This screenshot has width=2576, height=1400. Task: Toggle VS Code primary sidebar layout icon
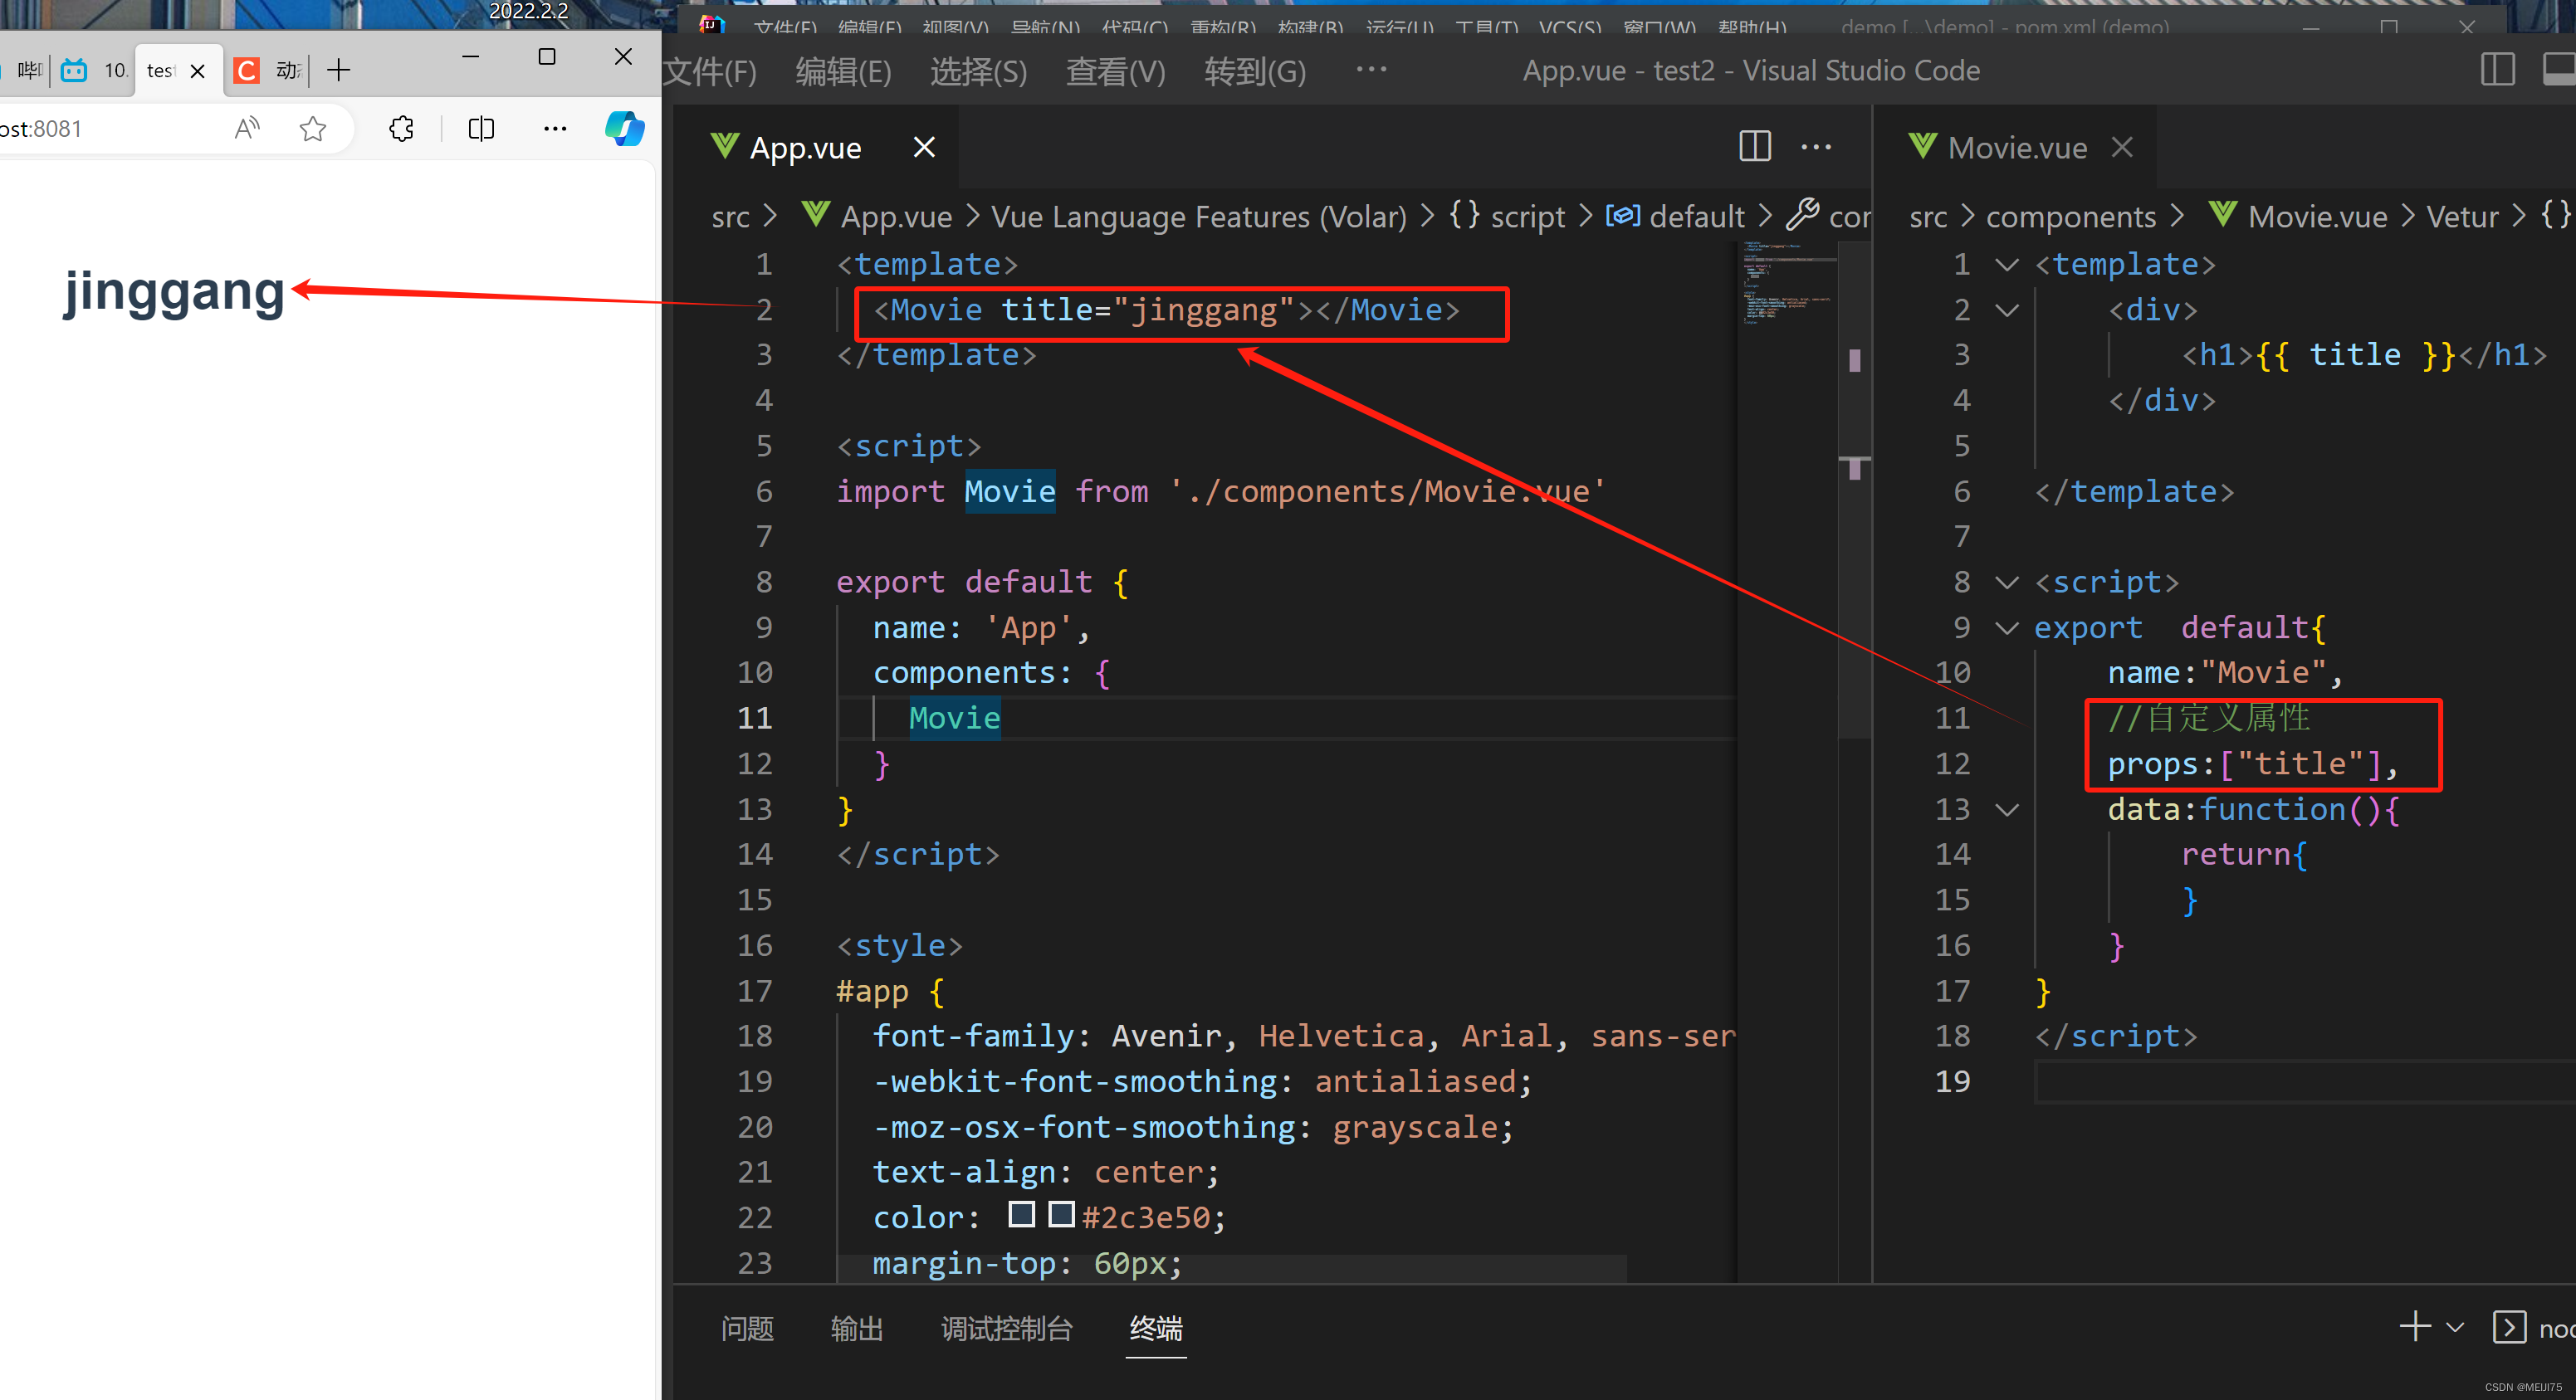(x=2498, y=70)
